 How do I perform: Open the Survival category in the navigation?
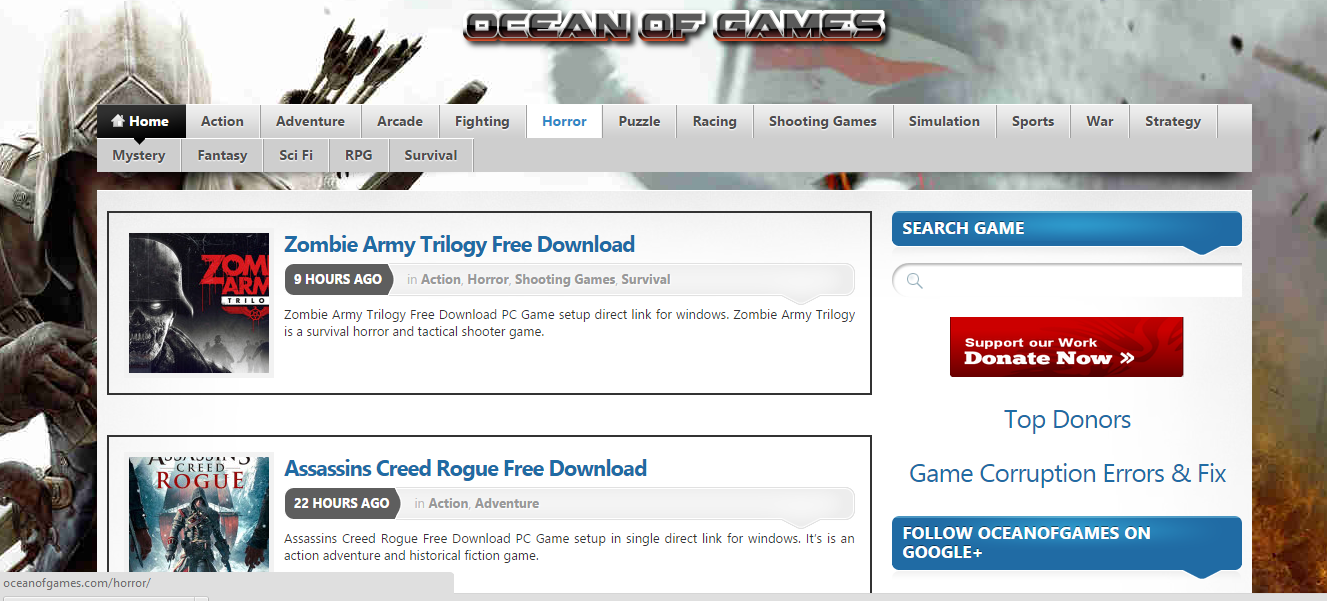[x=430, y=155]
